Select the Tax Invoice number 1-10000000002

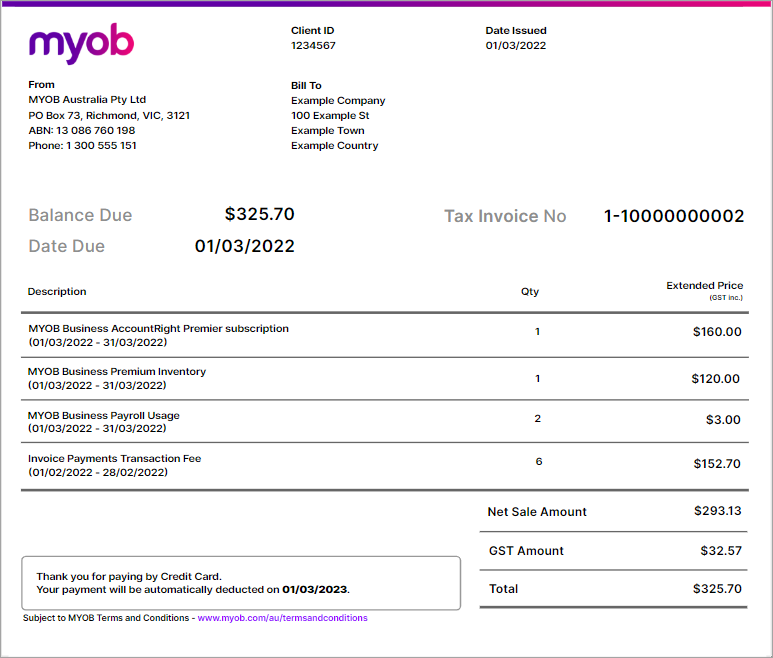coord(674,216)
